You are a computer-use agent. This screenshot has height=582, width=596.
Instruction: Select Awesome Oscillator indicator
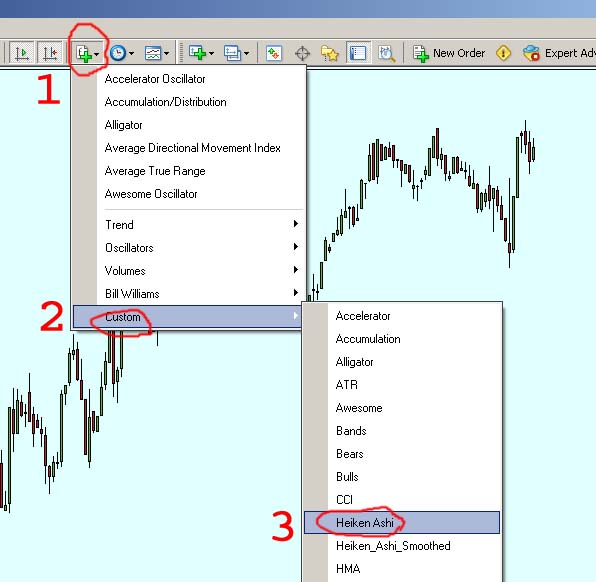(x=189, y=194)
